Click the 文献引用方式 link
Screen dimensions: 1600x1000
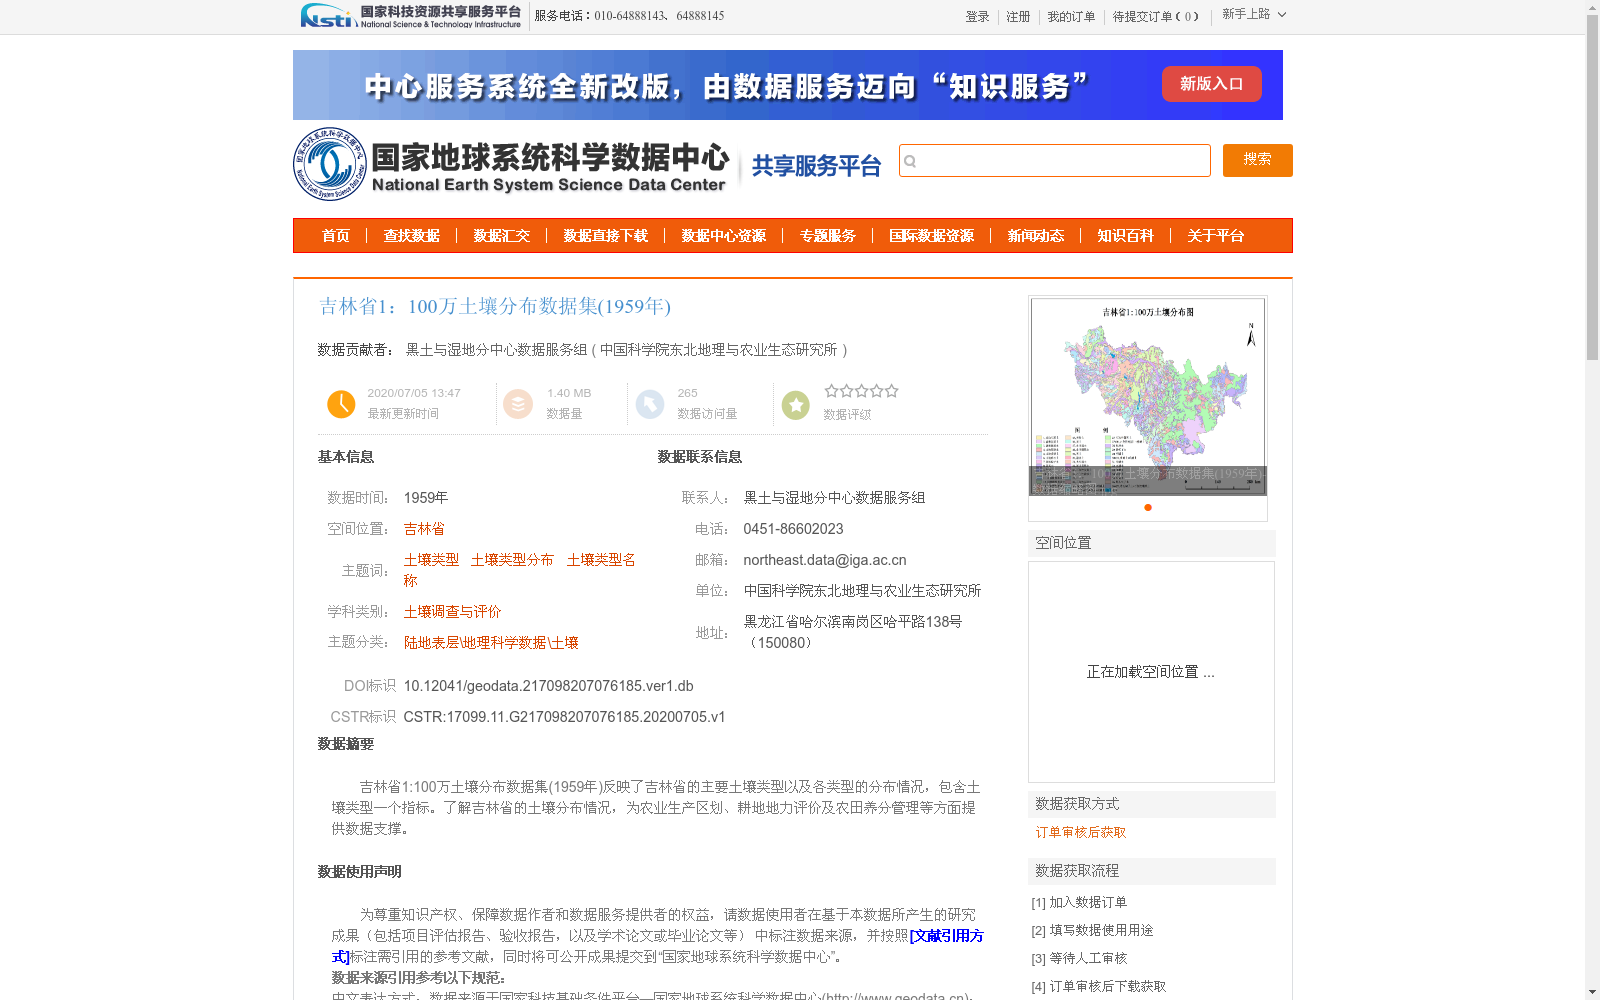pyautogui.click(x=946, y=936)
